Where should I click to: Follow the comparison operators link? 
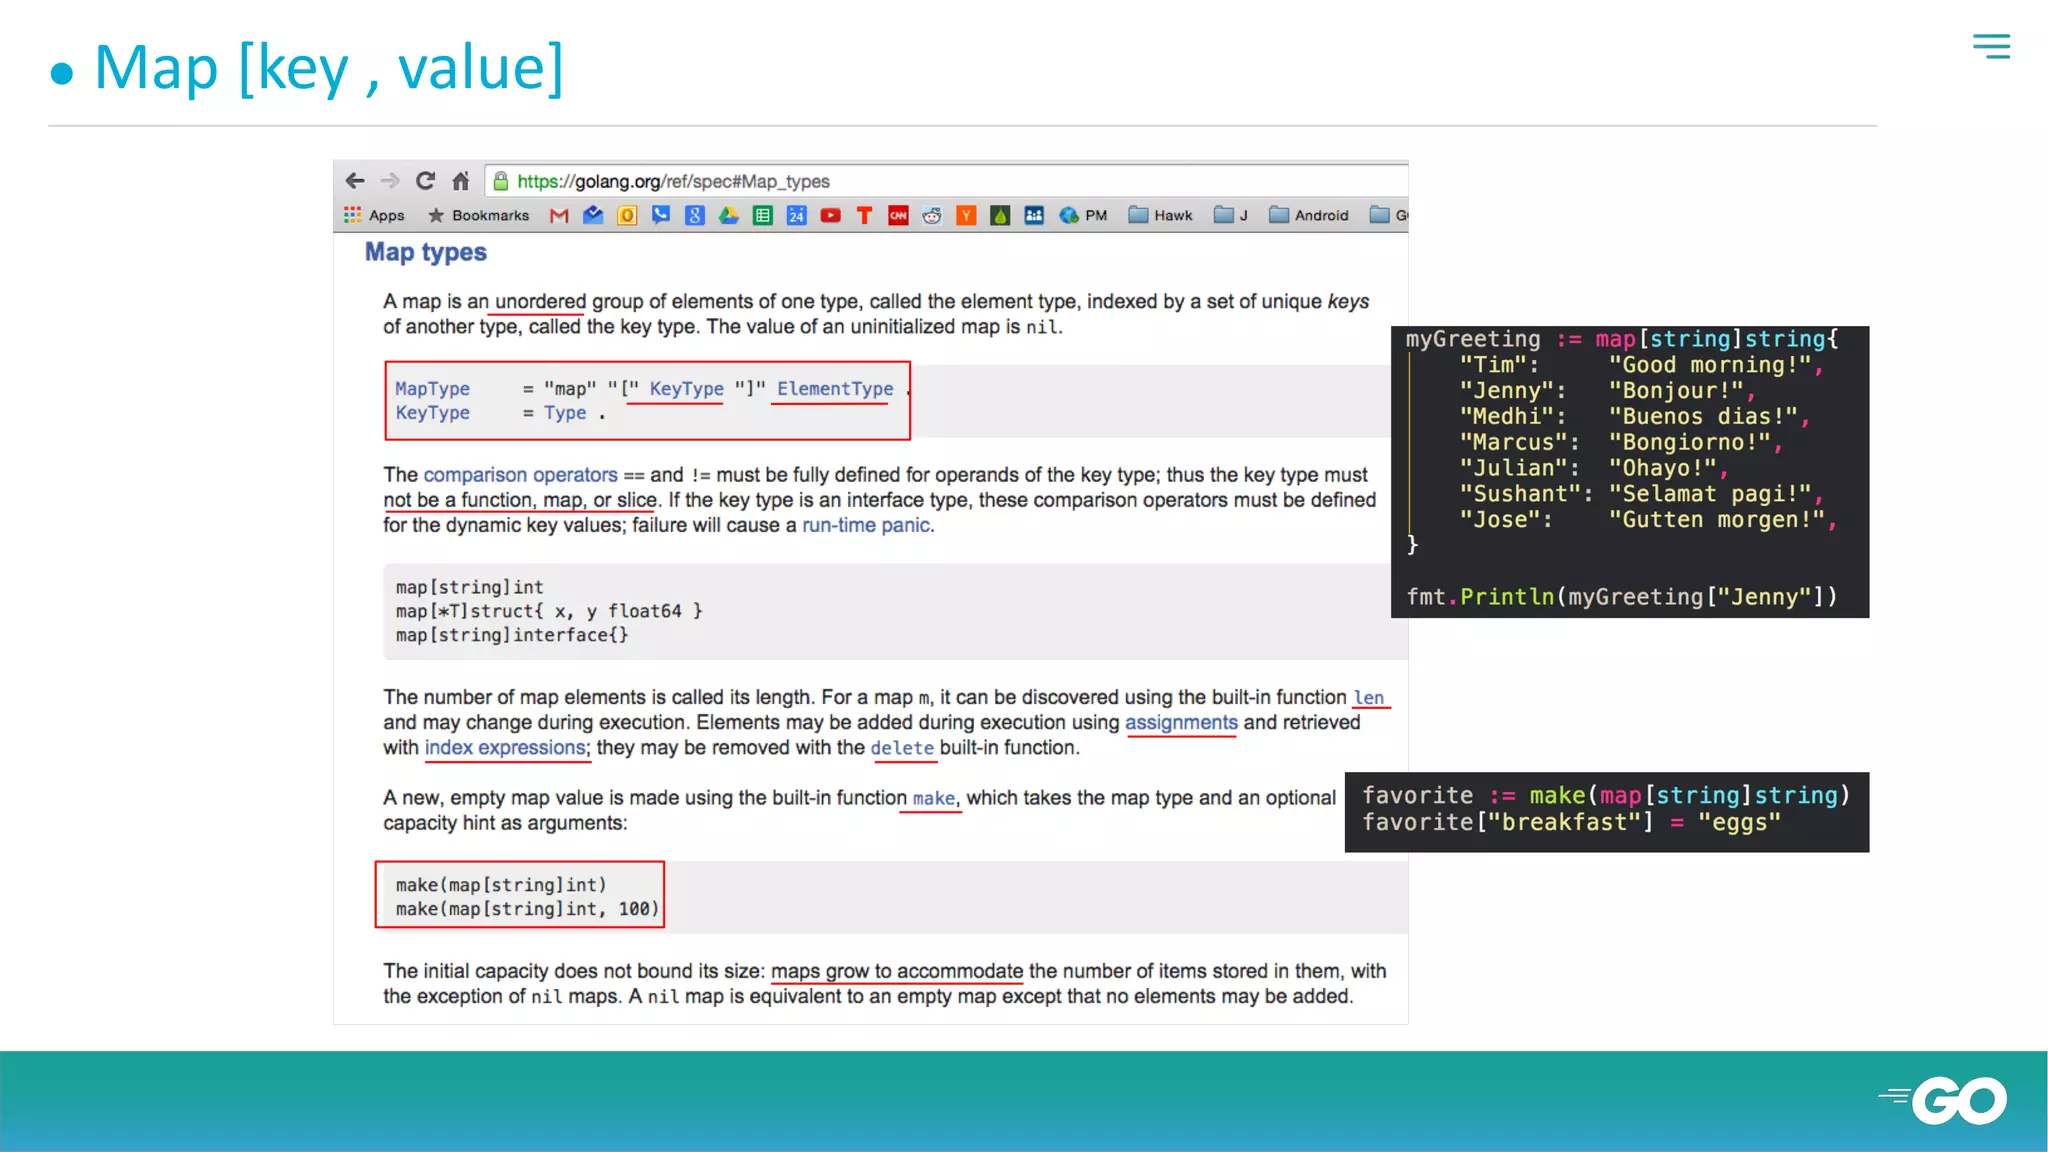click(x=520, y=475)
